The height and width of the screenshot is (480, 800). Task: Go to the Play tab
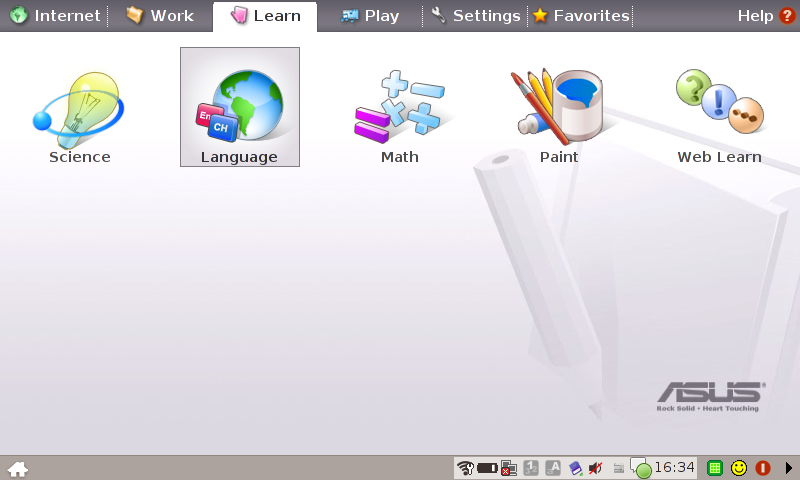point(370,16)
